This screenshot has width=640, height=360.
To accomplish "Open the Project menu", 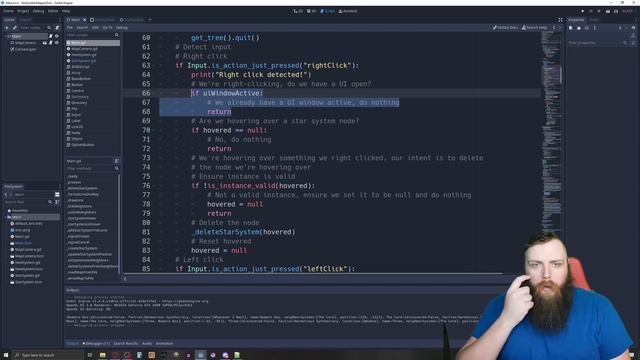I will 23,11.
